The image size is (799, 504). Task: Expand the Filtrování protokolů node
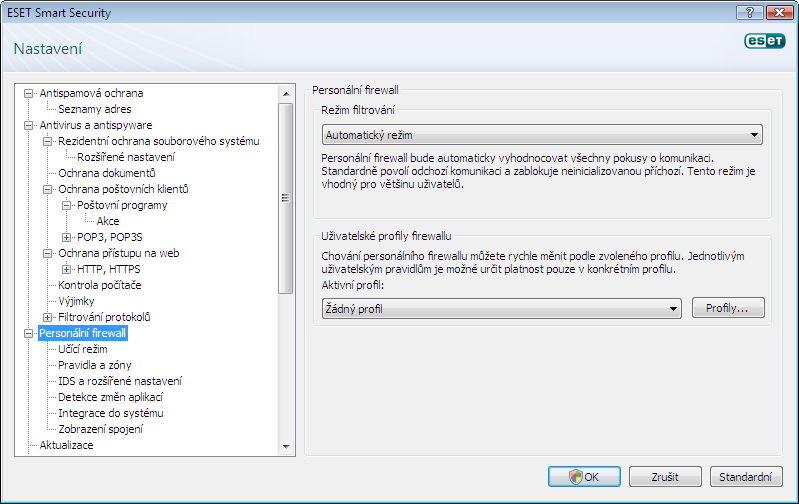coord(47,317)
